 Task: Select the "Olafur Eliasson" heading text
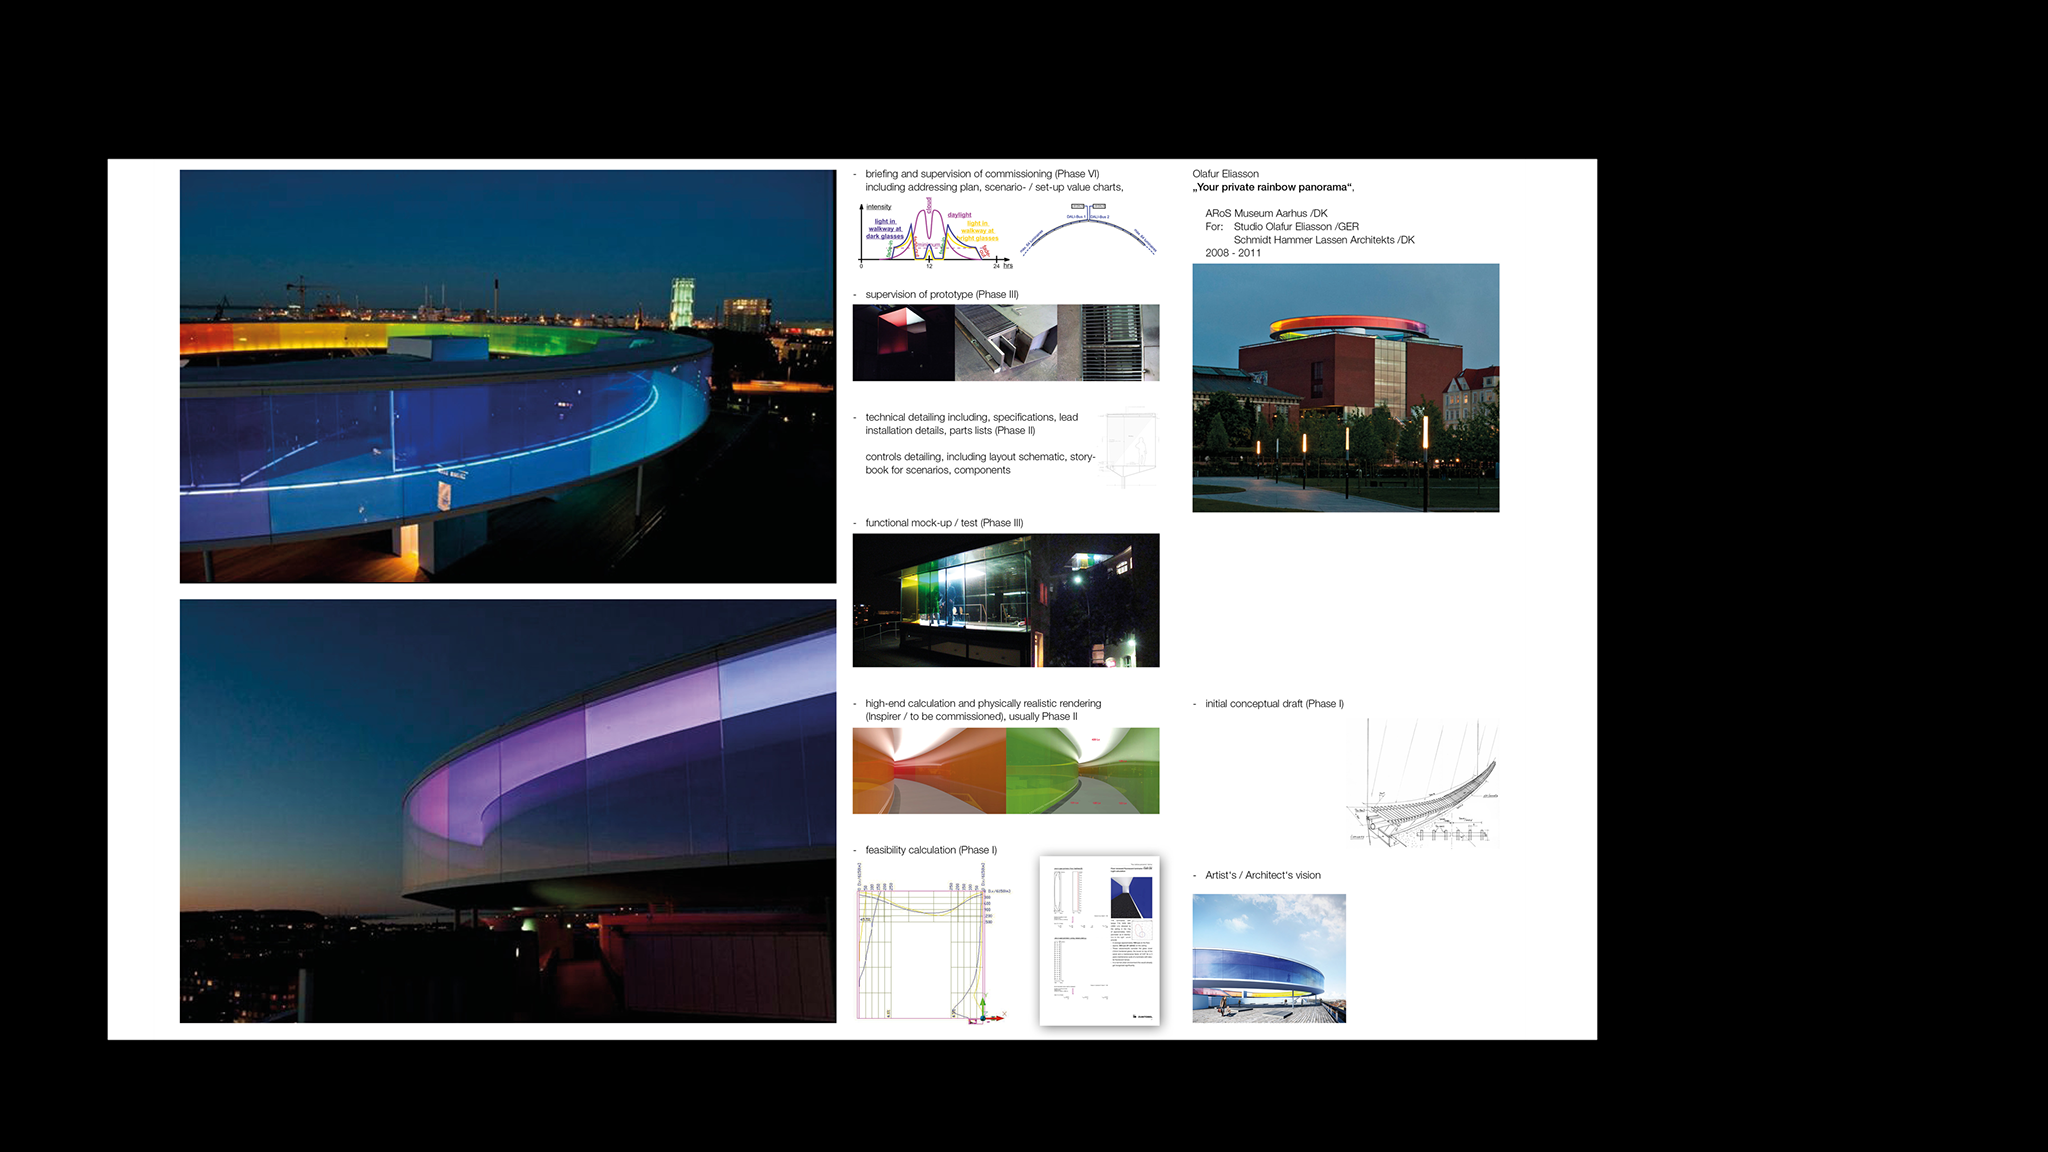[1225, 174]
